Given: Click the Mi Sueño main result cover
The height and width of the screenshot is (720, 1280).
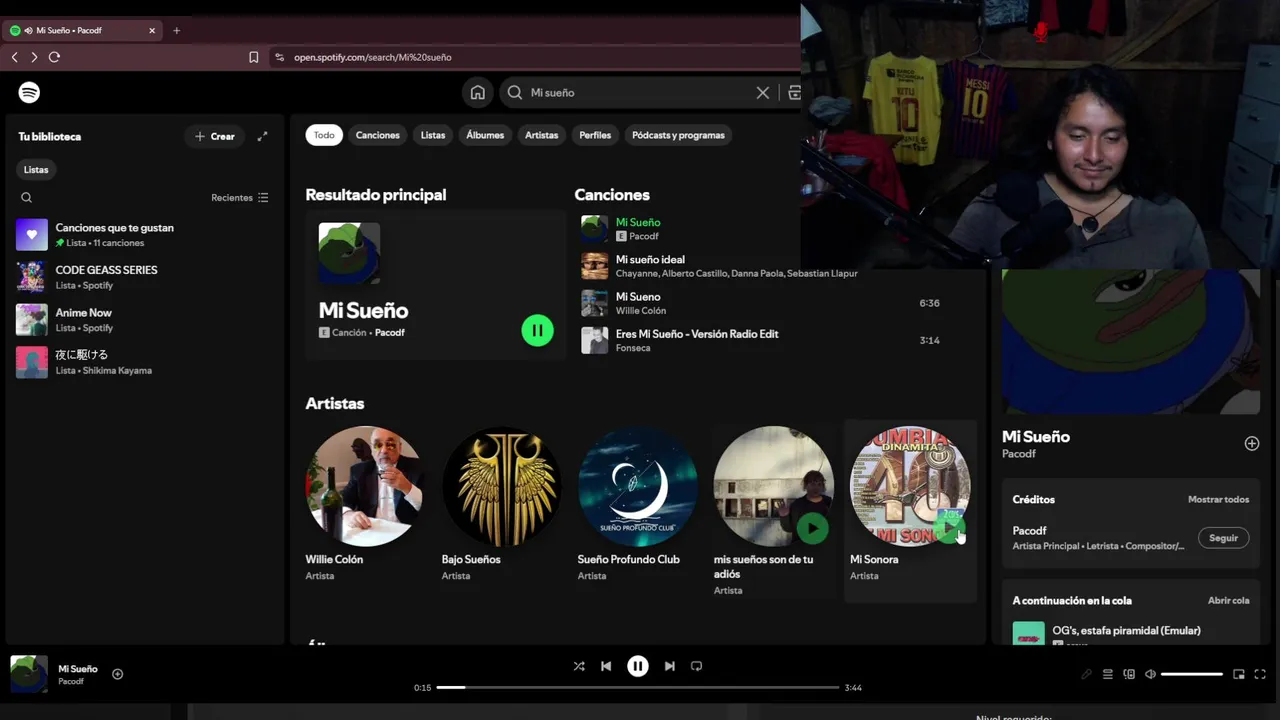Looking at the screenshot, I should pos(349,253).
